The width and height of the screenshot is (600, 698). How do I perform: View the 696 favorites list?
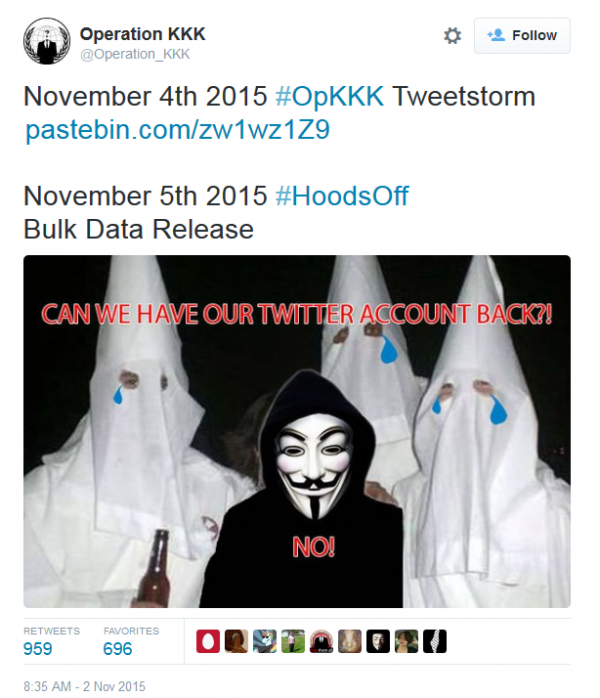point(131,641)
